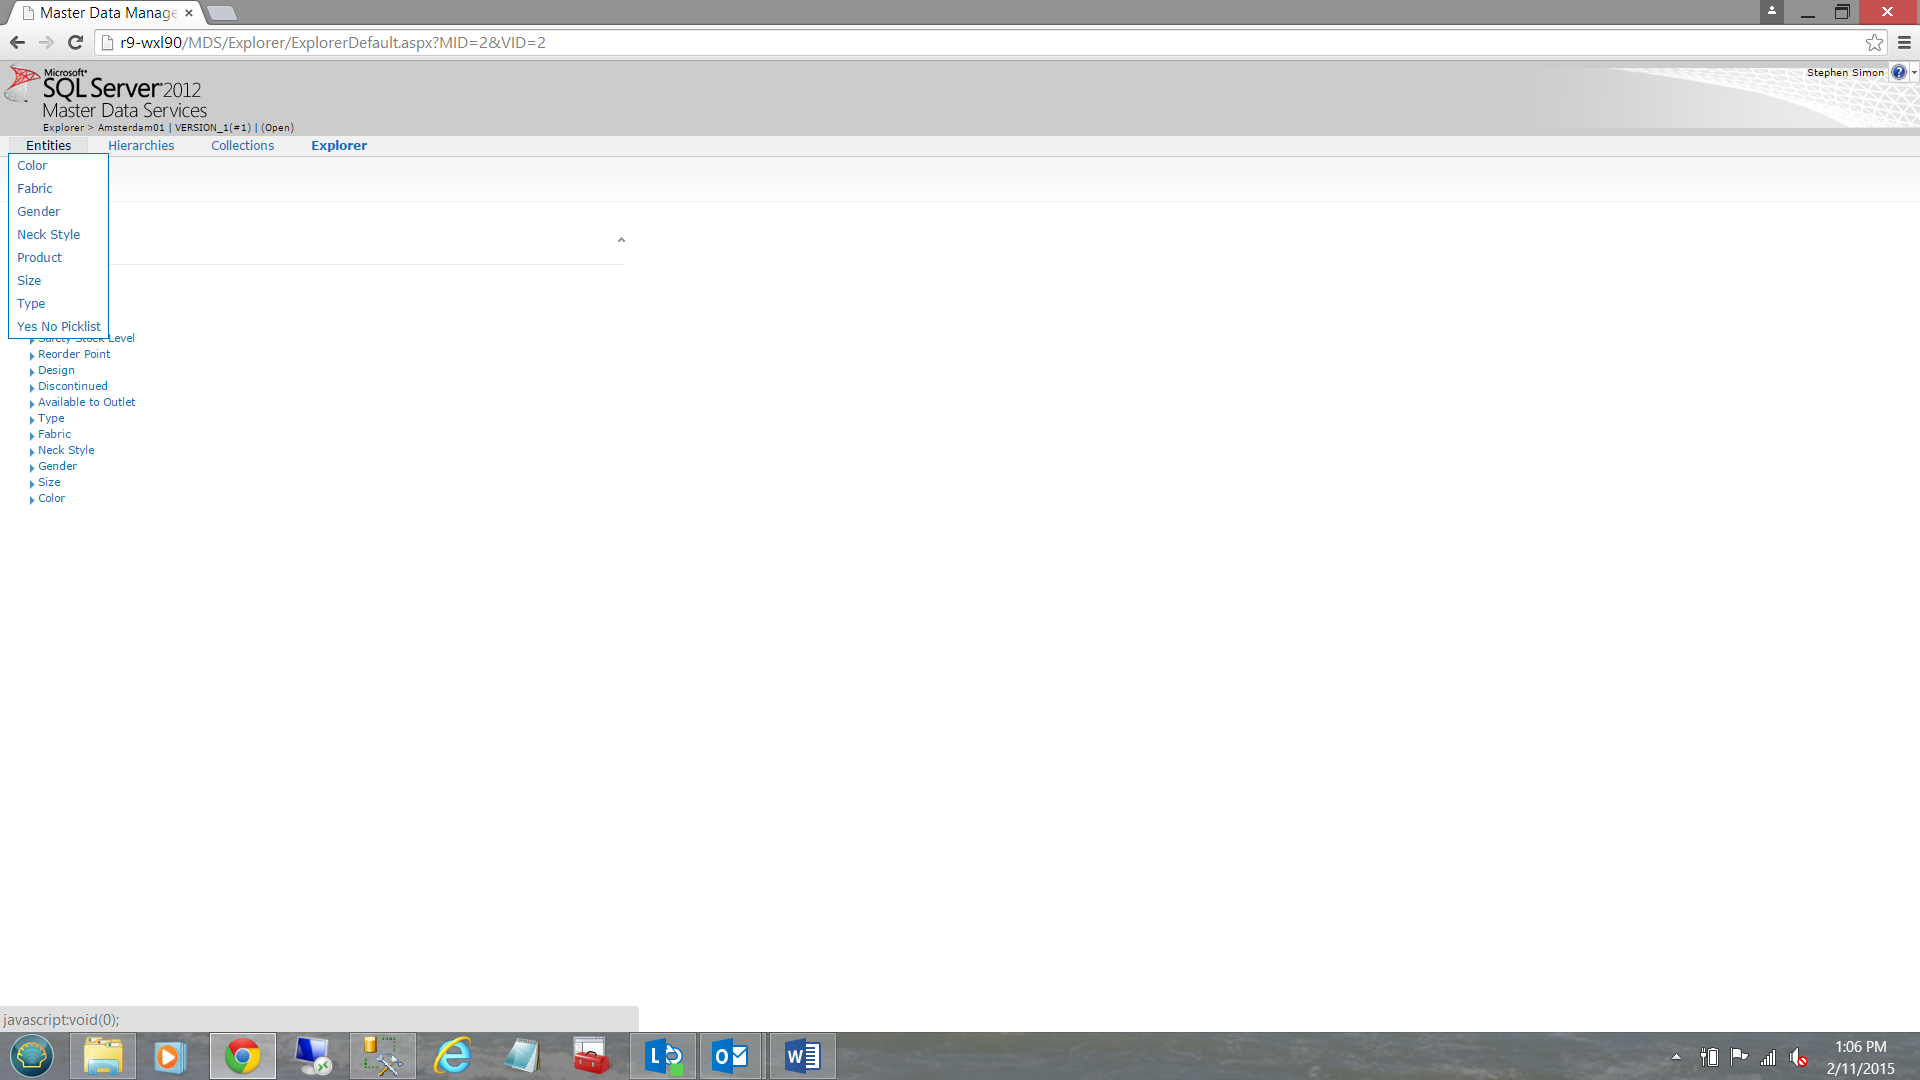This screenshot has width=1920, height=1080.
Task: Click the browser address bar
Action: coord(900,42)
